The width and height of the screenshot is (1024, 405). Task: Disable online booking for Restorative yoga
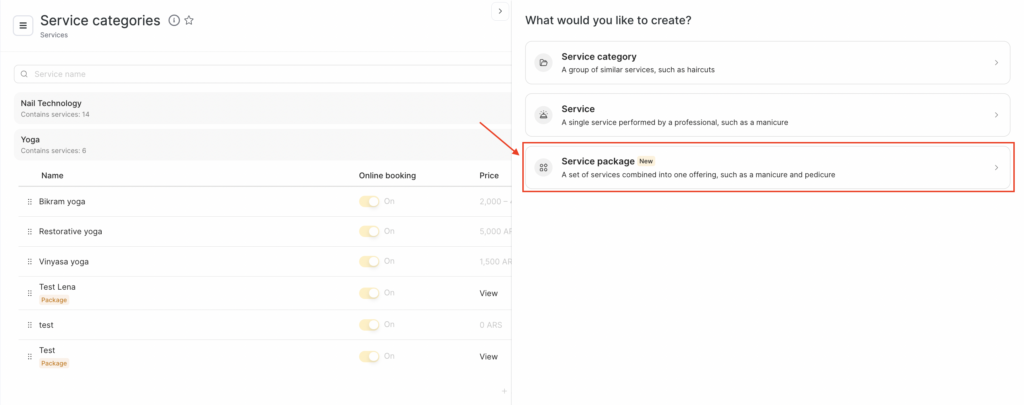[370, 232]
